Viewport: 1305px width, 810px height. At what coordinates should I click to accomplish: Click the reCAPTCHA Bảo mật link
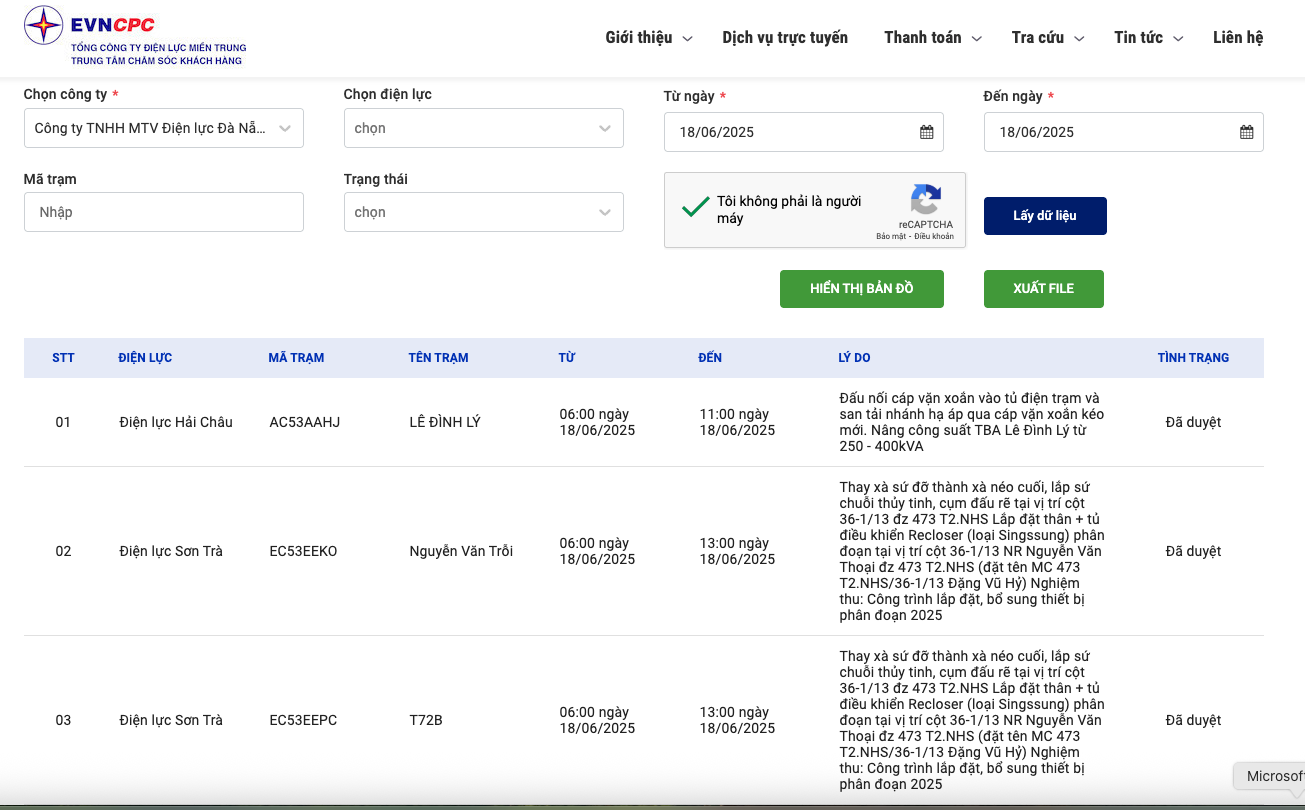[x=890, y=237]
